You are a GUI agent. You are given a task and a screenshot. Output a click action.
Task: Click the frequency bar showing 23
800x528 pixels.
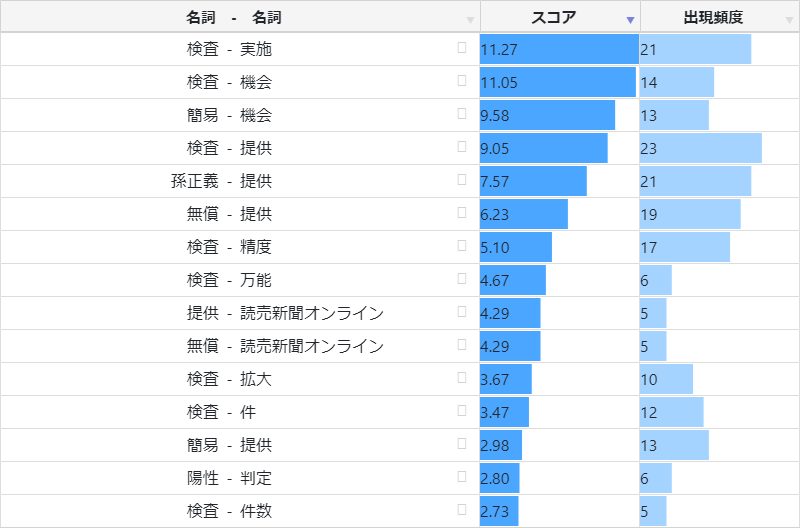coord(700,148)
